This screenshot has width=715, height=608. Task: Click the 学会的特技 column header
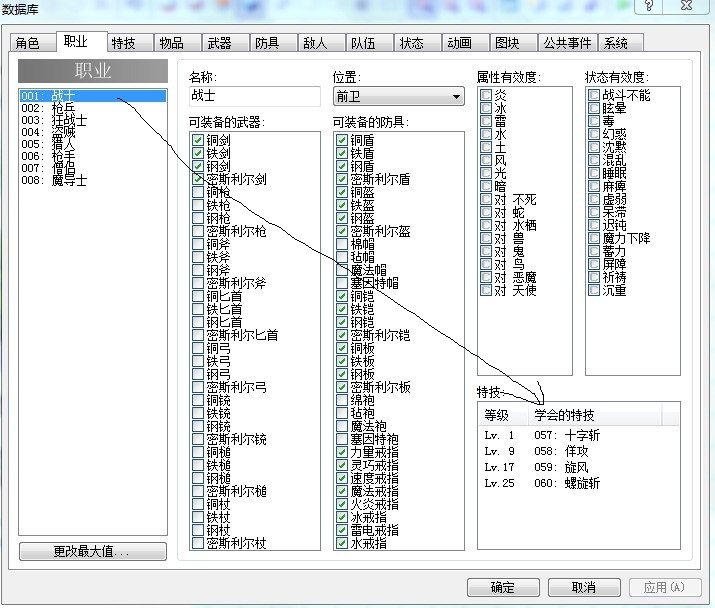pyautogui.click(x=595, y=415)
